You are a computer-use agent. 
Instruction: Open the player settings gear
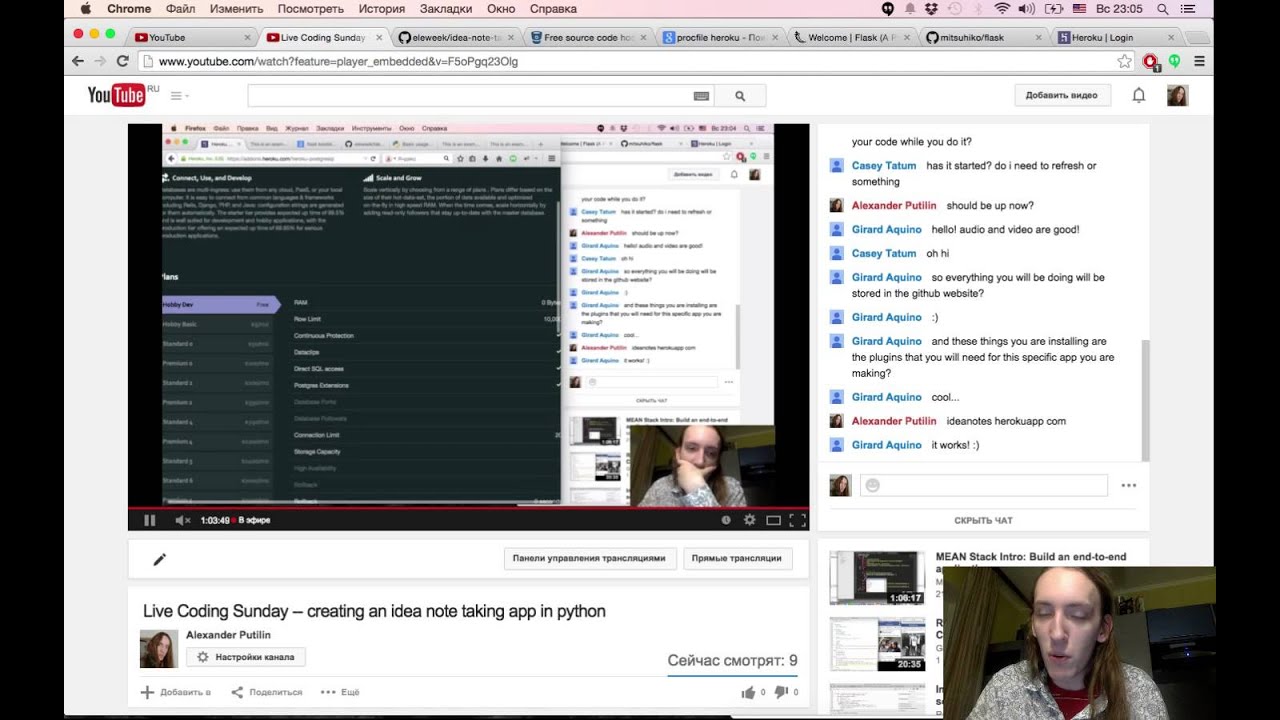coord(749,520)
